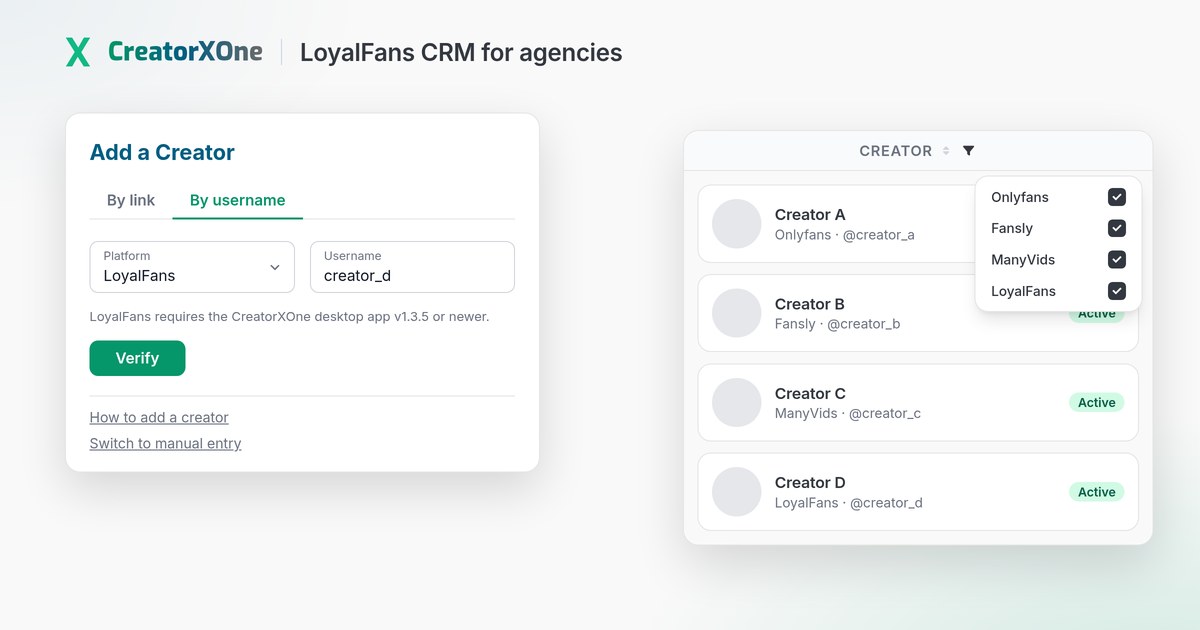
Task: Click Creator C's Active status badge
Action: point(1096,402)
